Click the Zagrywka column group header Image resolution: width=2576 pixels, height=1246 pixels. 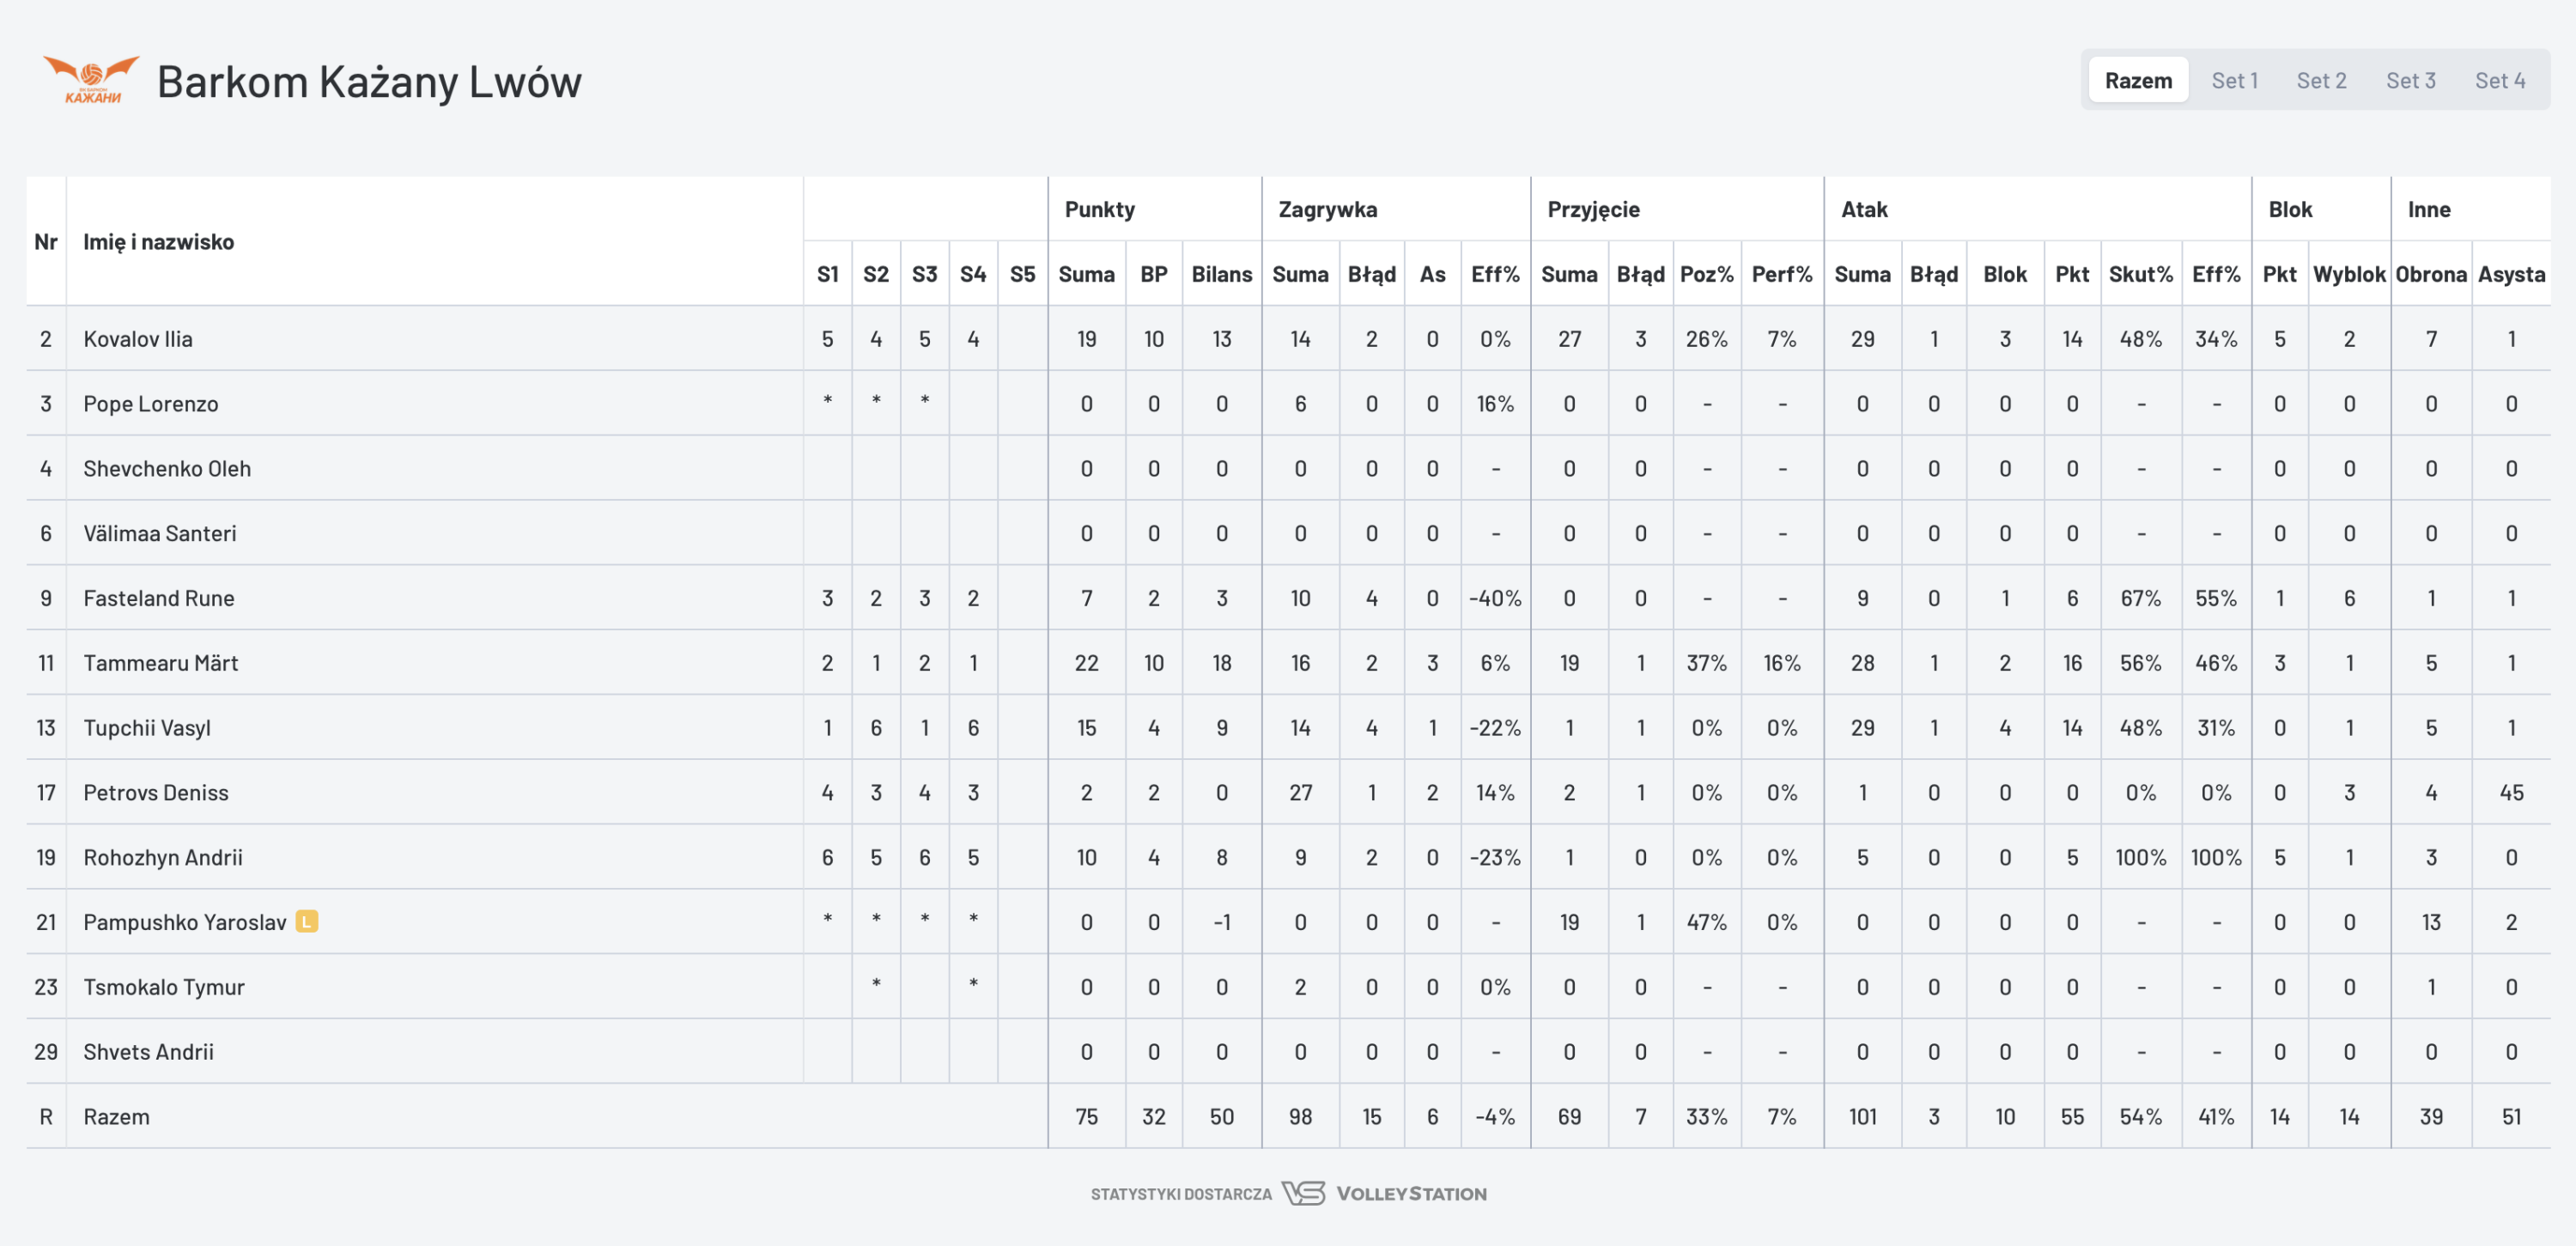coord(1327,209)
